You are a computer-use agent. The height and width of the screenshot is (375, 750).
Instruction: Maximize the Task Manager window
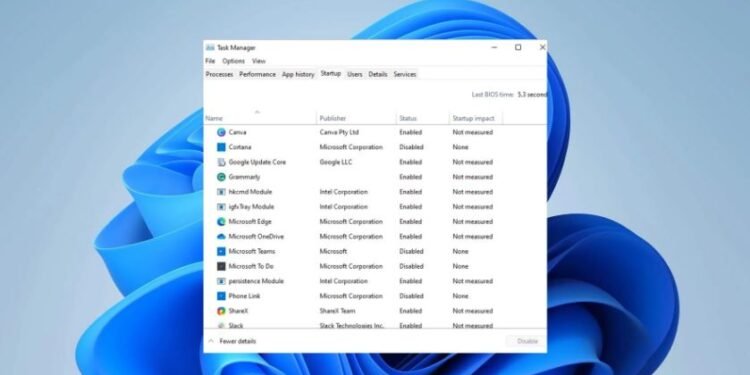point(518,47)
